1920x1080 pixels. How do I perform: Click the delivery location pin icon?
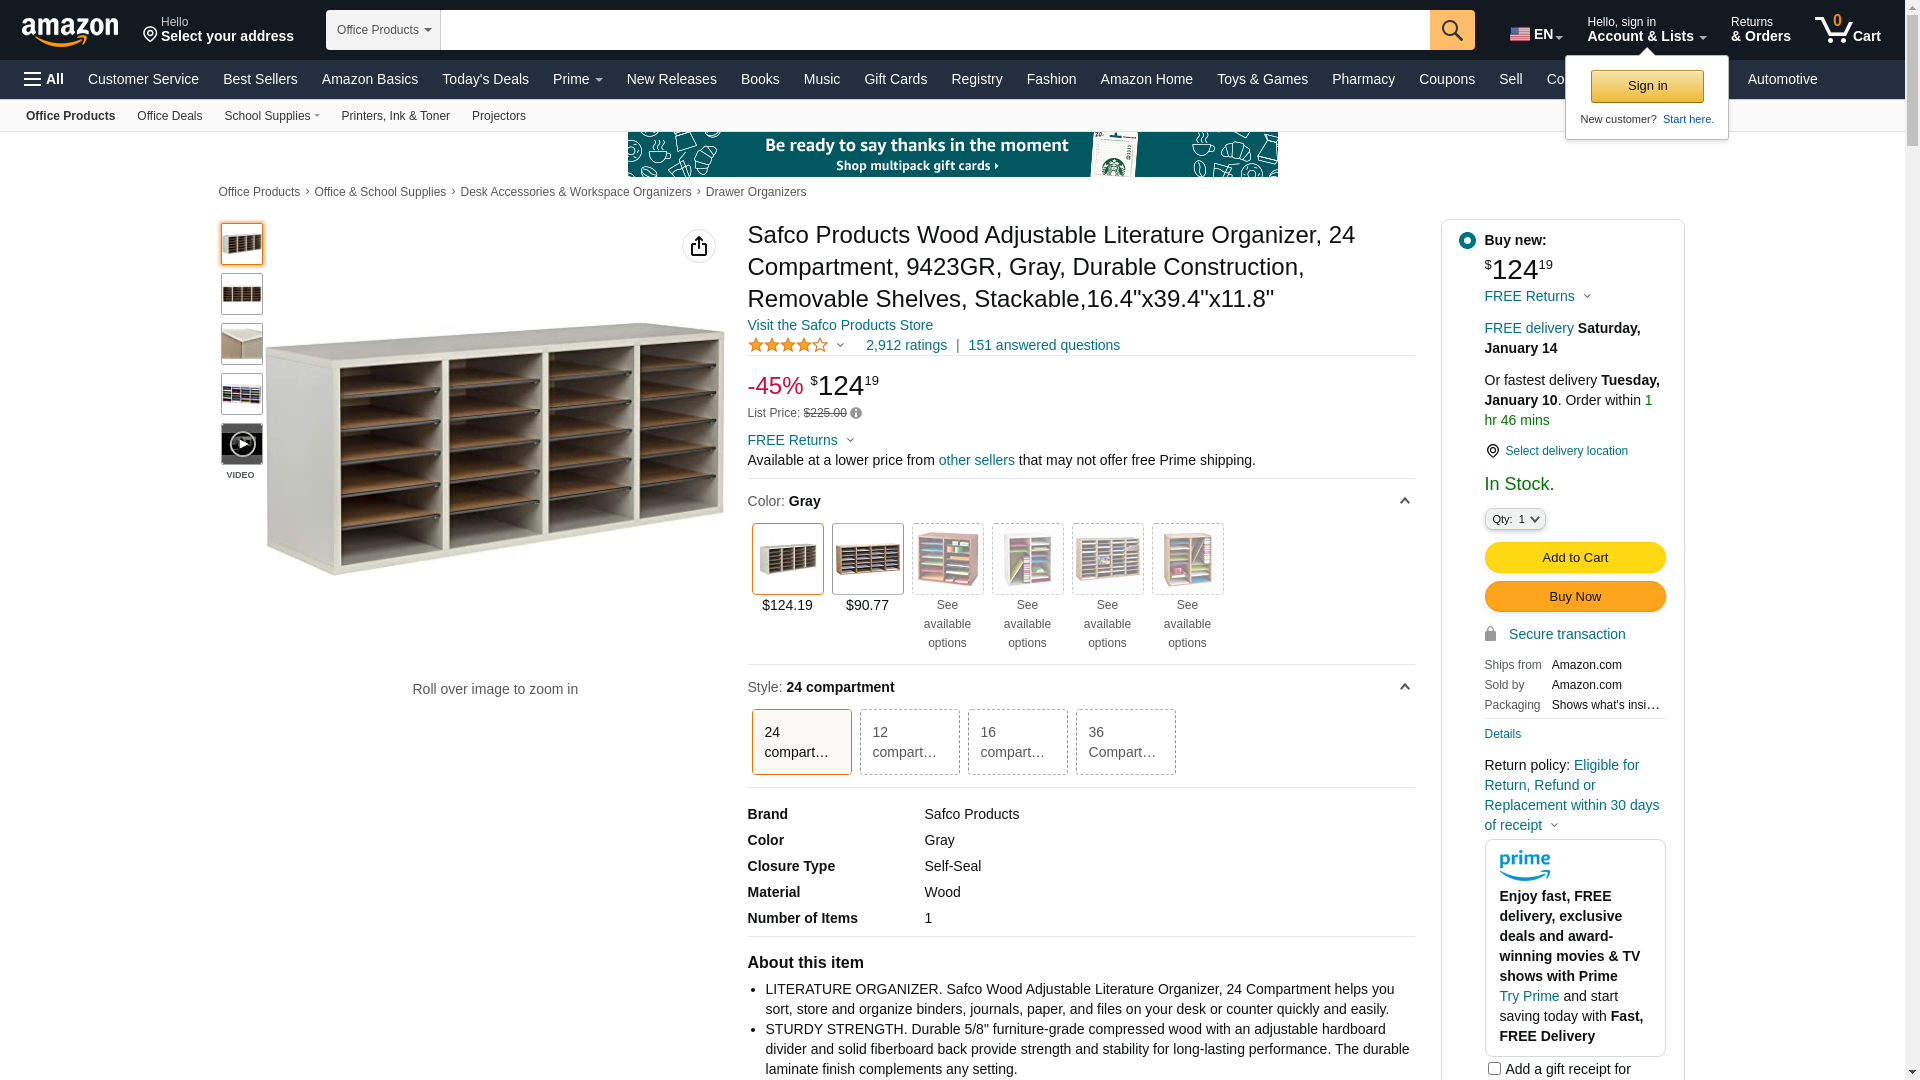click(x=1492, y=451)
